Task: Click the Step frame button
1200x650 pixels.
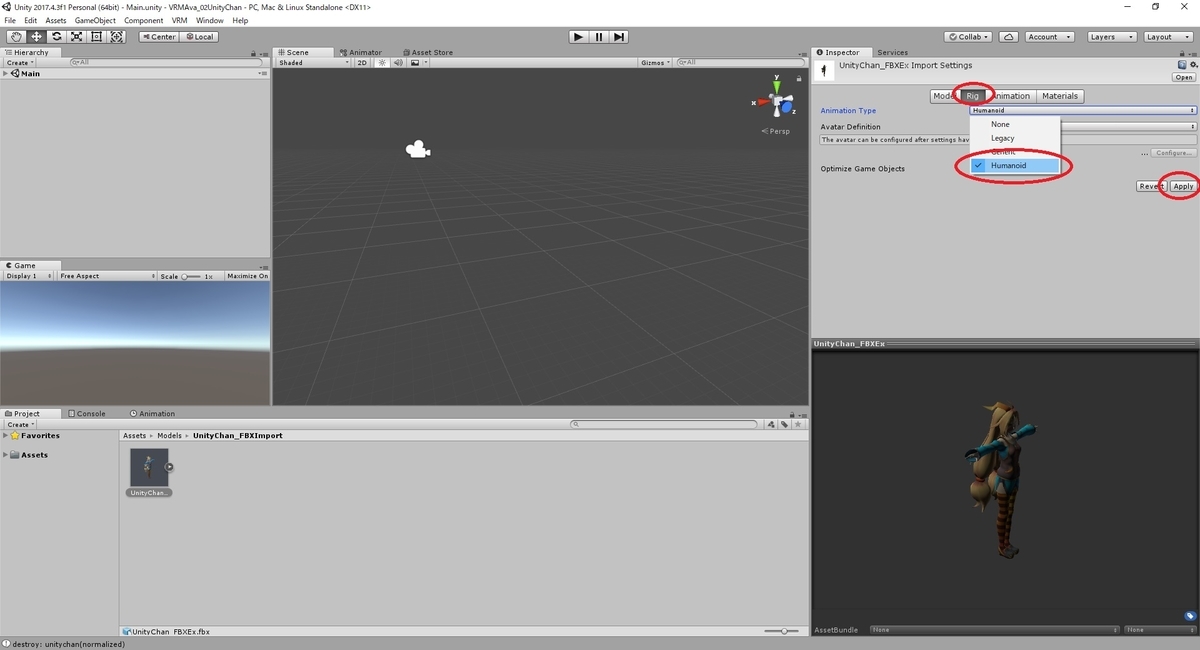Action: pos(619,37)
